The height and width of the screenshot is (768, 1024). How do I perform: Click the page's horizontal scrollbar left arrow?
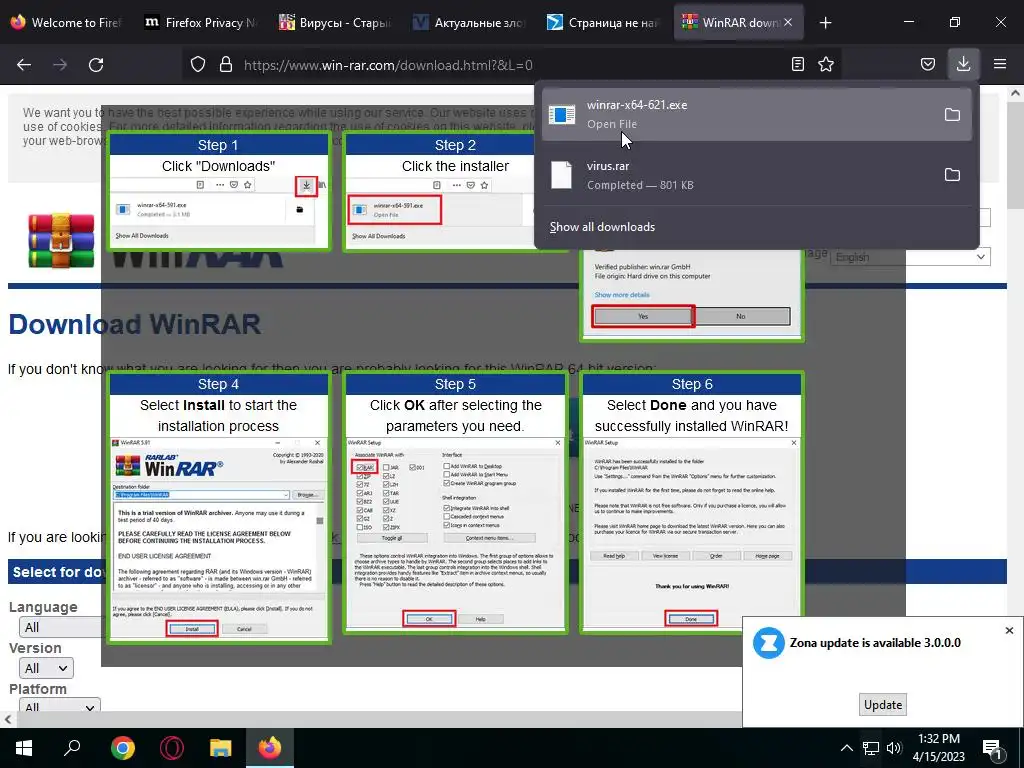[x=7, y=719]
